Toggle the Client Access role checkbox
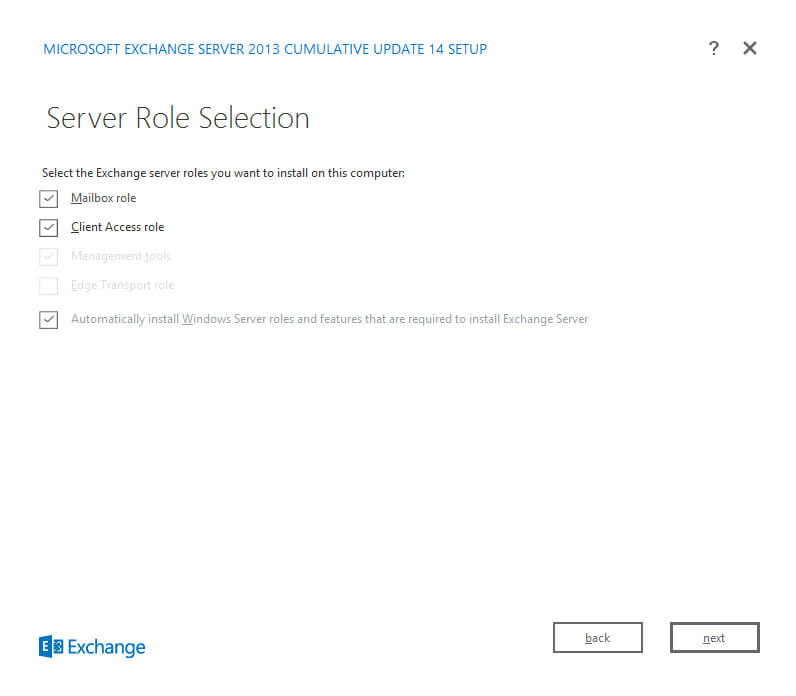The width and height of the screenshot is (796, 696). [x=49, y=227]
